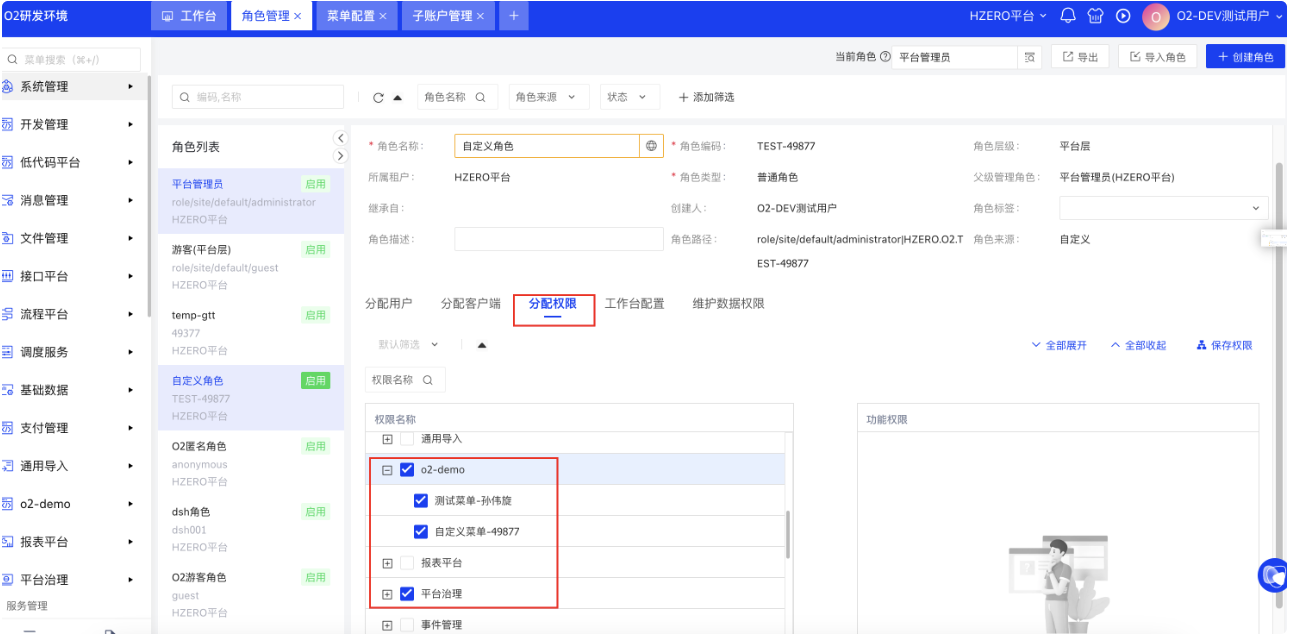Click the 创建角色 button
This screenshot has height=636, width=1290.
point(1245,58)
